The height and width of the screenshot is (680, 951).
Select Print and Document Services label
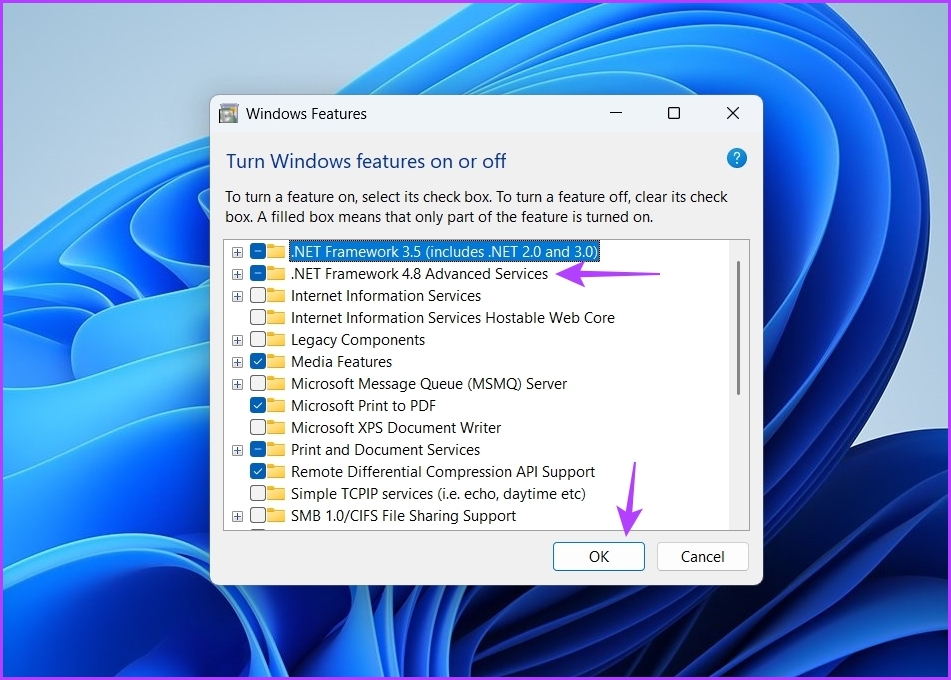click(385, 449)
